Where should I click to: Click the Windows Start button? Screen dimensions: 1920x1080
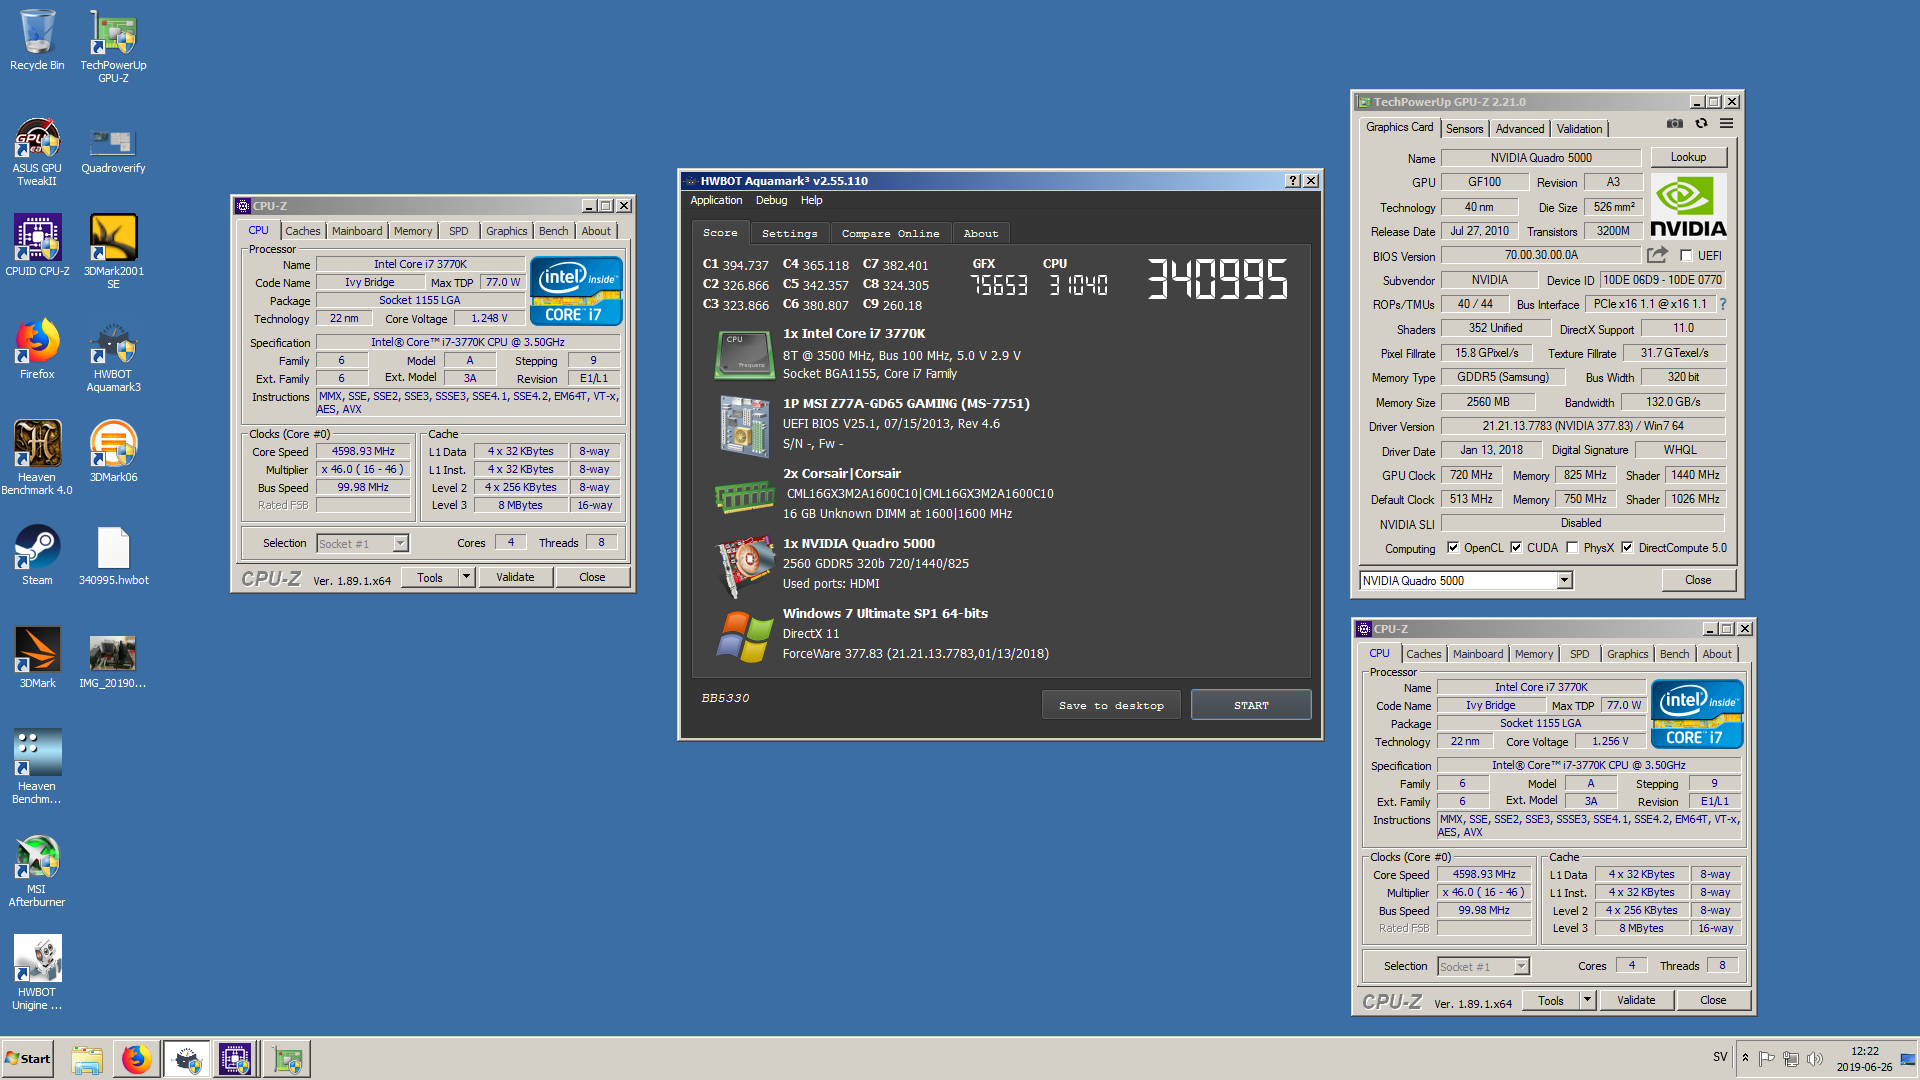pos(28,1059)
